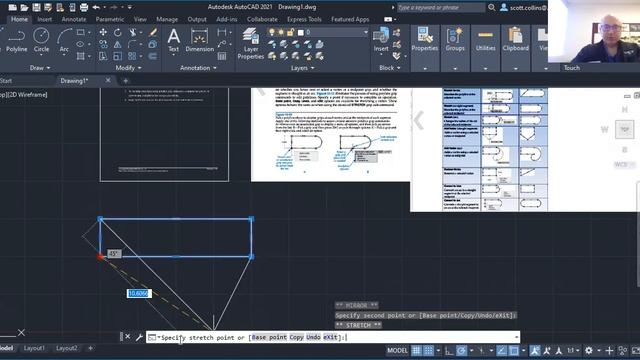Choose the Rectangle tool in Draw panel

coord(80,32)
